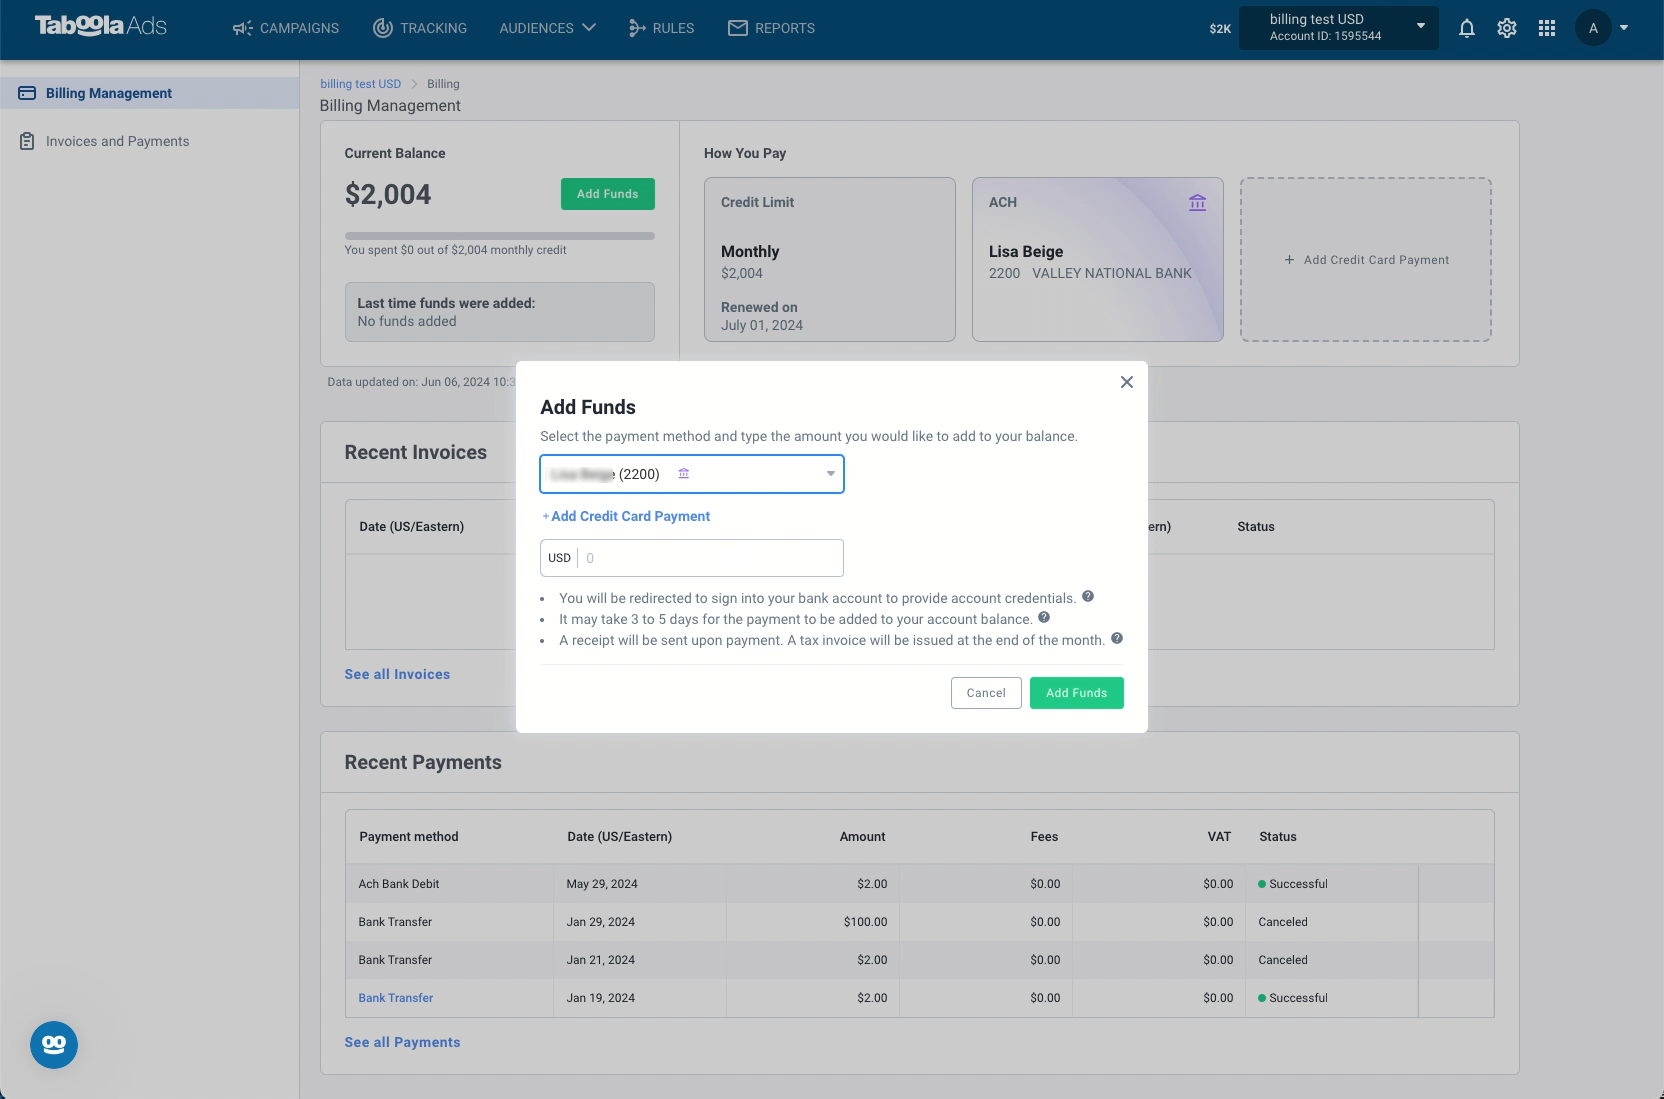Expand the user profile dropdown arrow

click(x=1624, y=28)
